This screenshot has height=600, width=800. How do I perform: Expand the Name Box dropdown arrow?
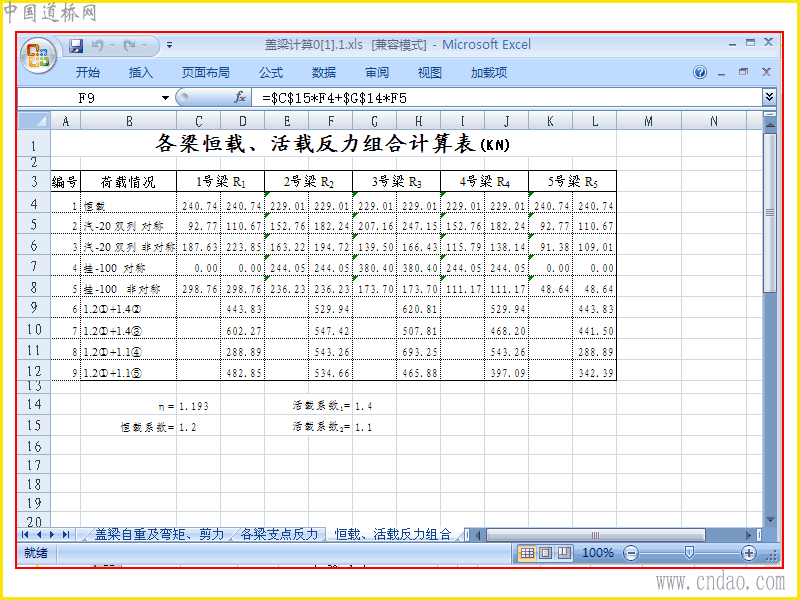(x=165, y=97)
